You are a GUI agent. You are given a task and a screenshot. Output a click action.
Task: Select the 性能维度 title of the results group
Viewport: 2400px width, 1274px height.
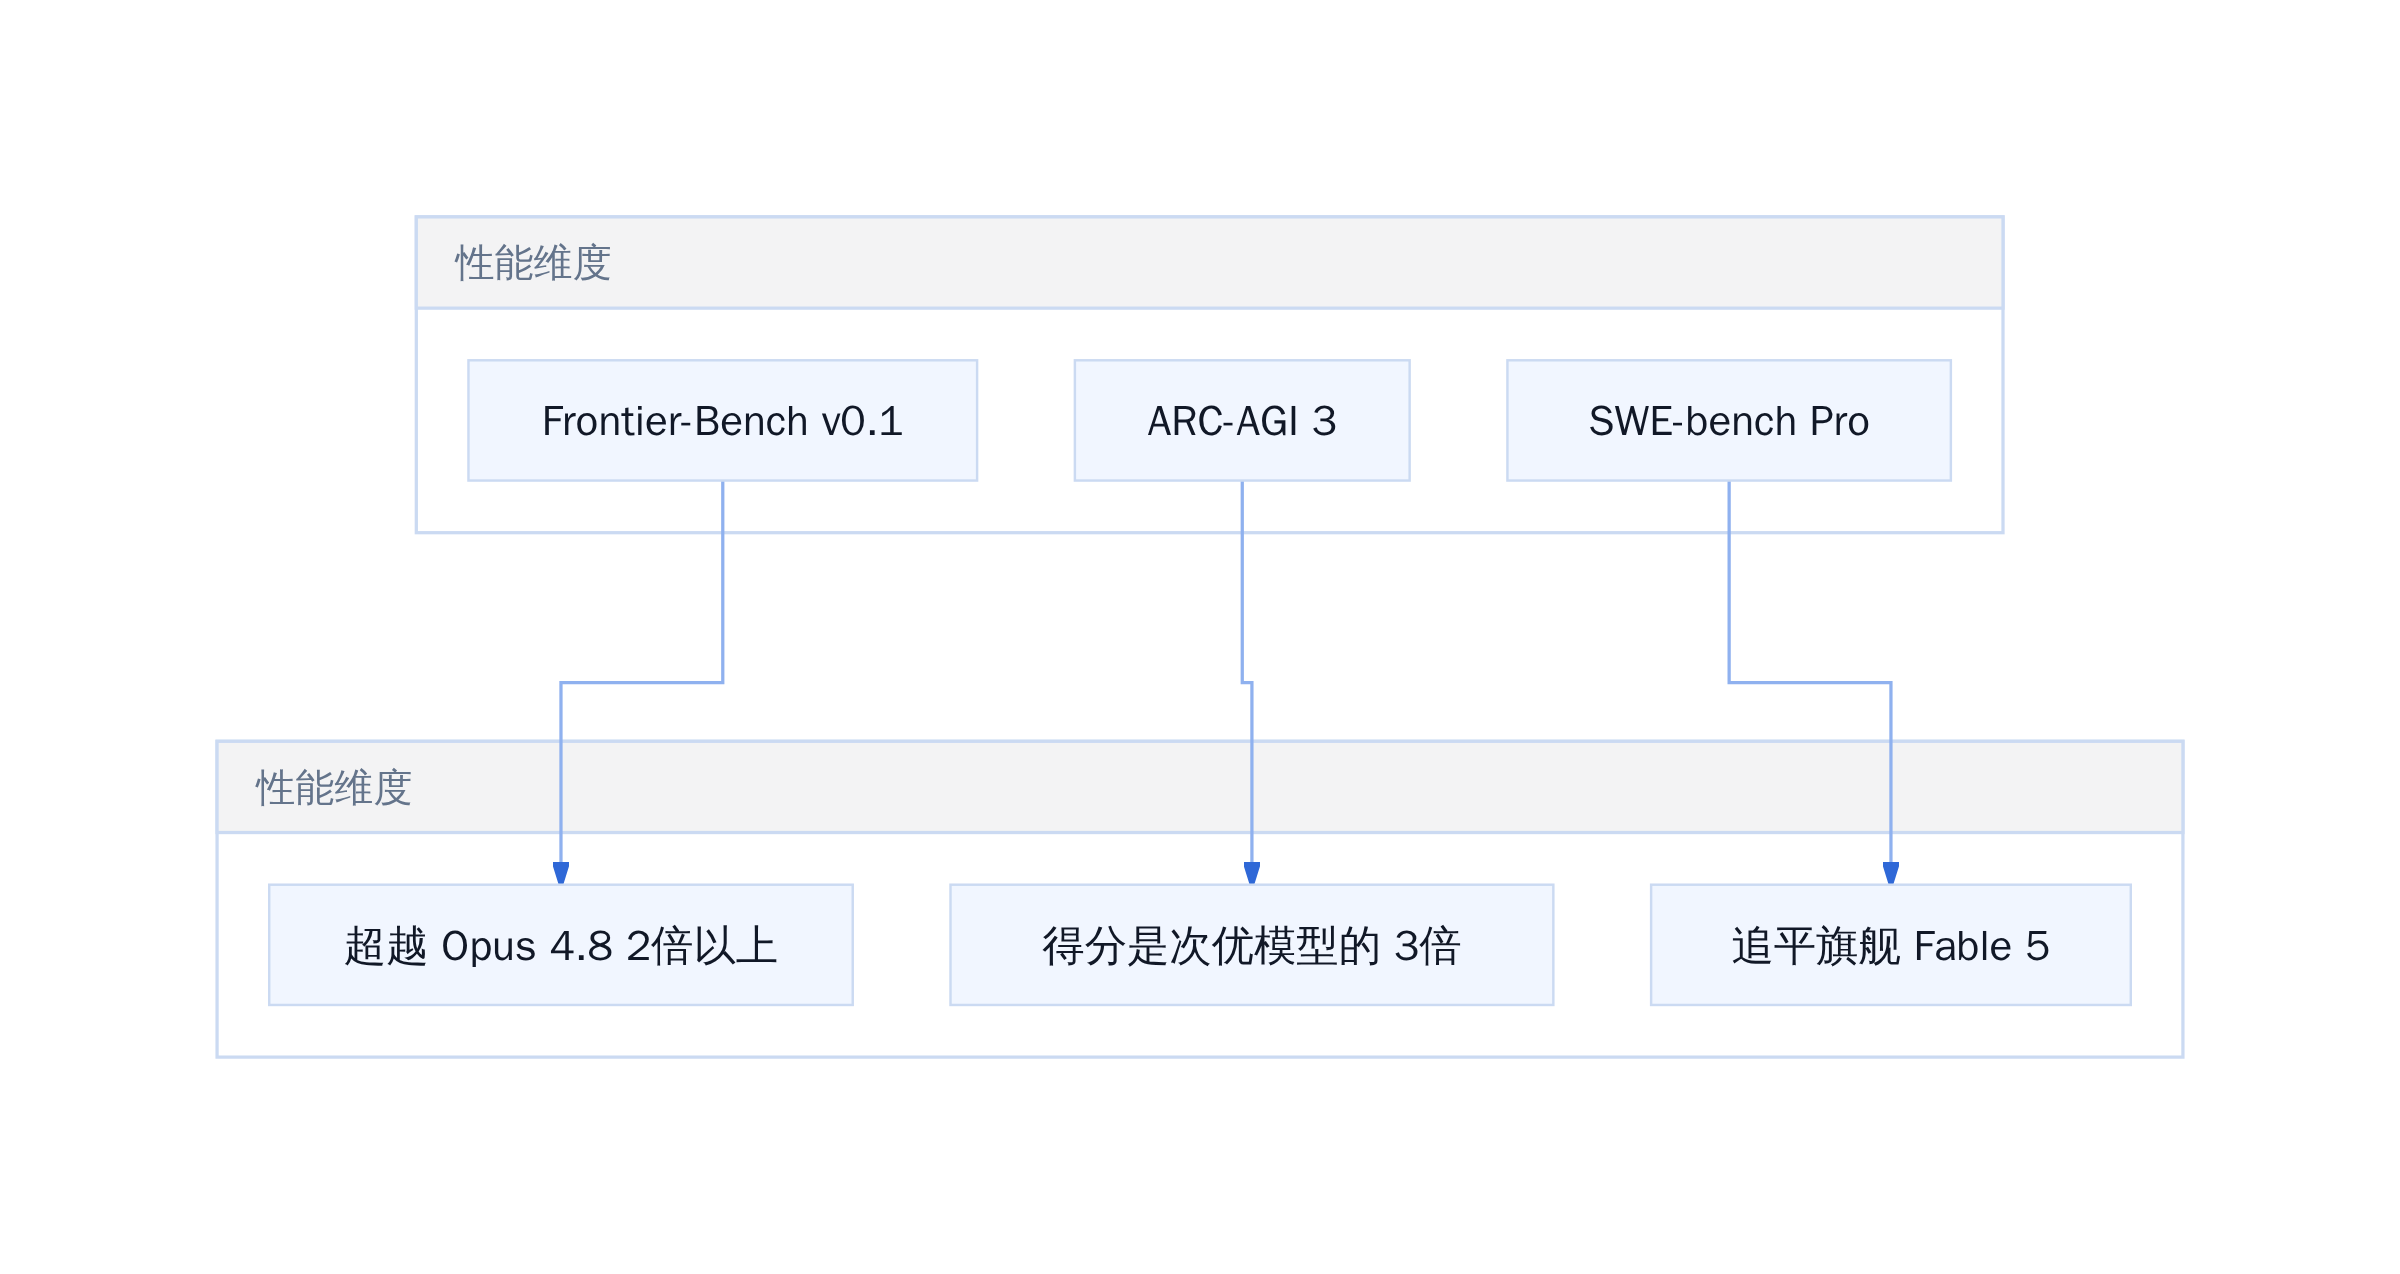click(x=333, y=788)
